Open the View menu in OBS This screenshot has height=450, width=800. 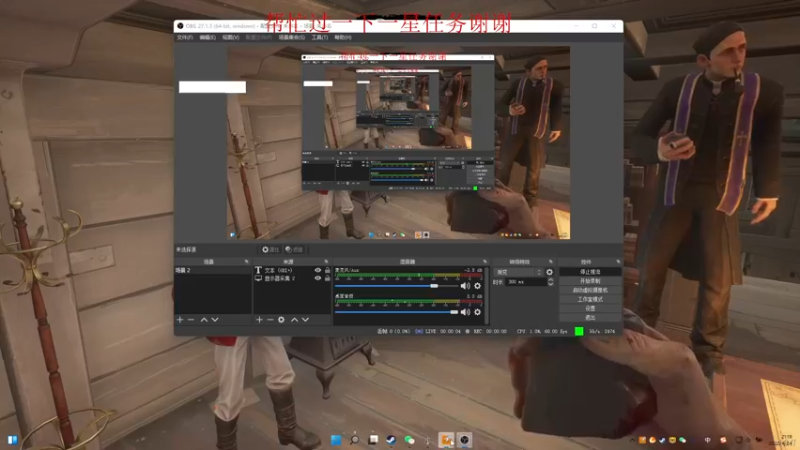coord(231,38)
